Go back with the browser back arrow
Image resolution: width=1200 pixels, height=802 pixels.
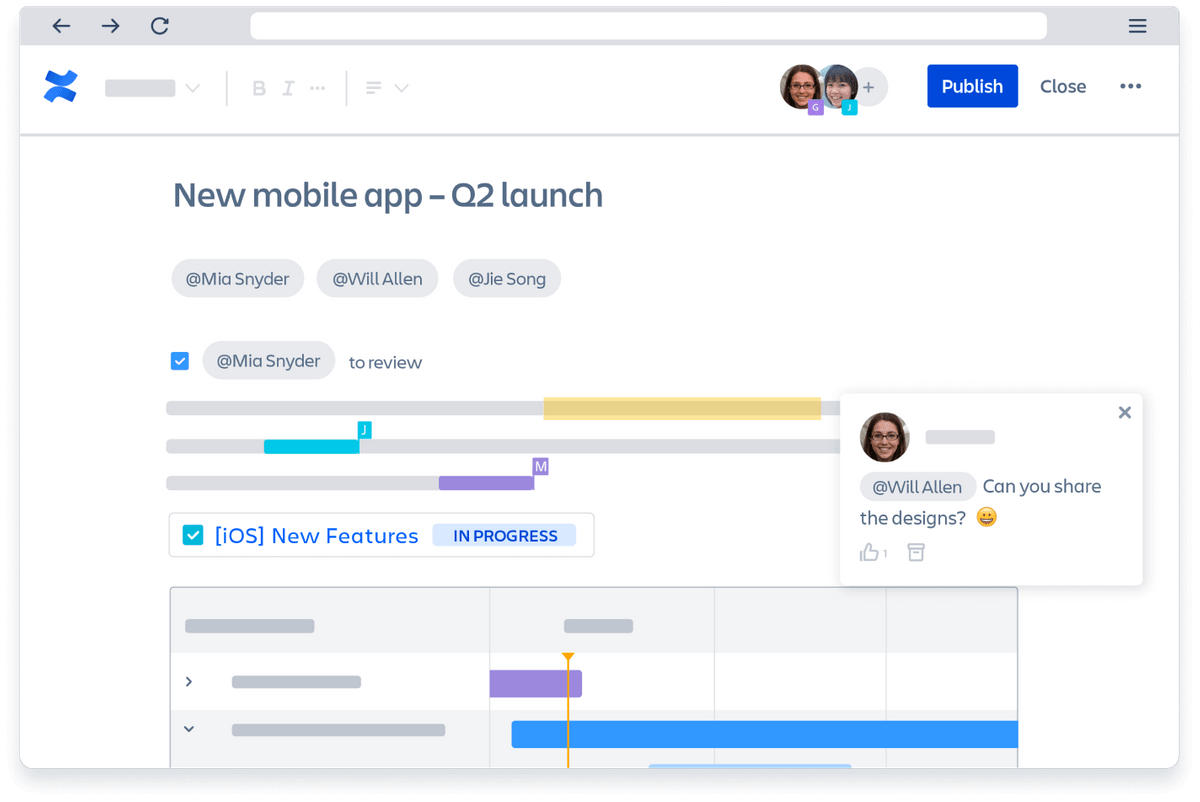[x=61, y=26]
